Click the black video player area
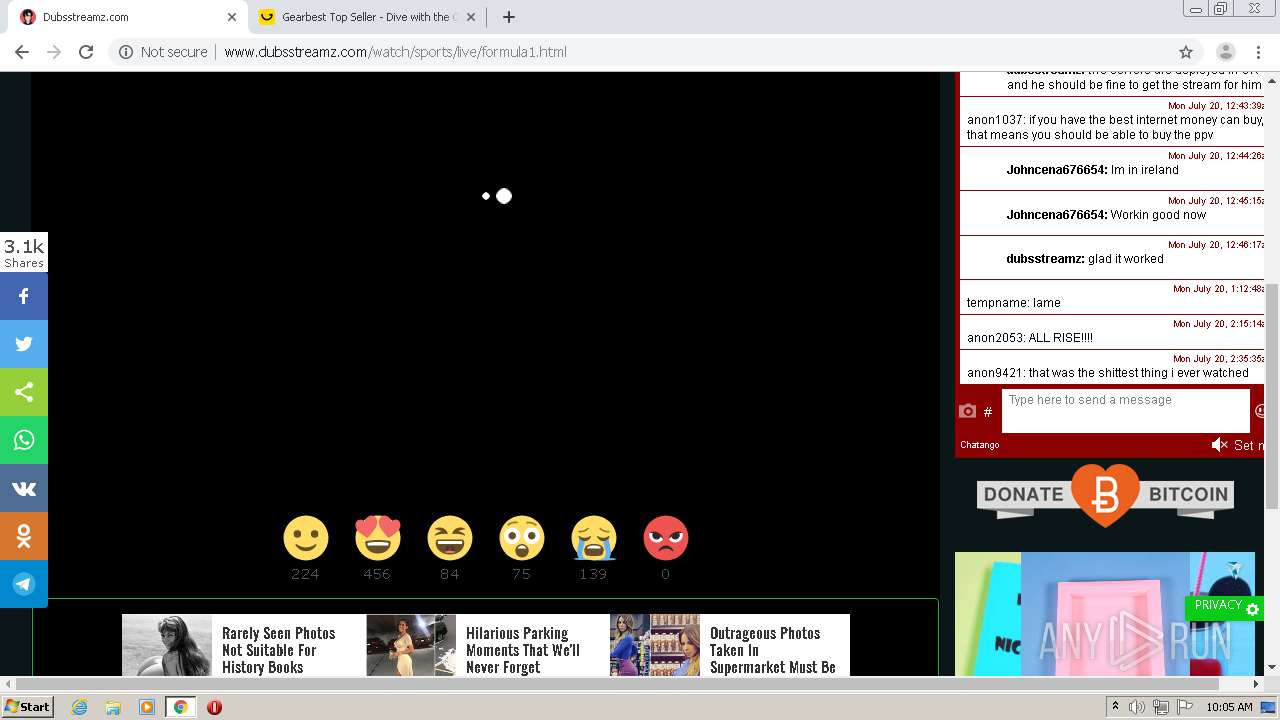Image resolution: width=1280 pixels, height=720 pixels. [485, 290]
